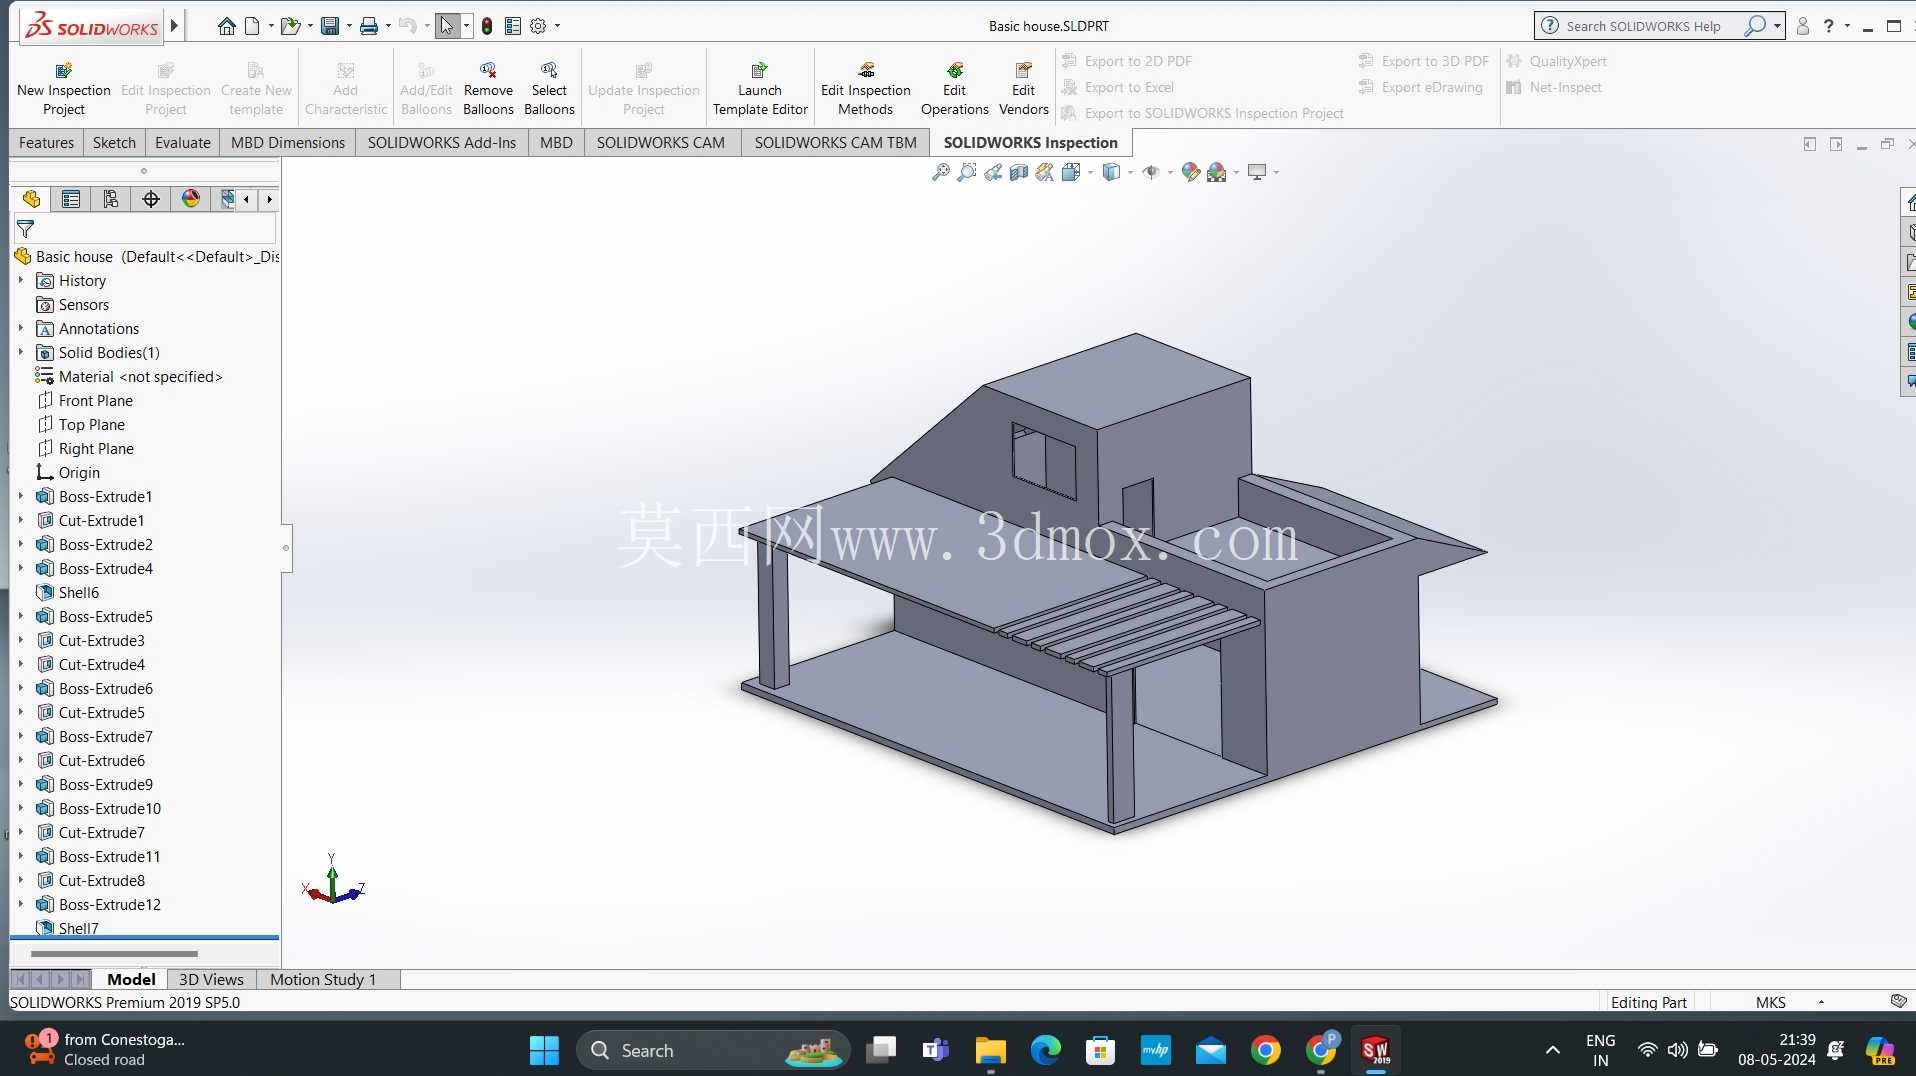This screenshot has height=1076, width=1916.
Task: Switch to the Evaluate tab
Action: [x=183, y=142]
